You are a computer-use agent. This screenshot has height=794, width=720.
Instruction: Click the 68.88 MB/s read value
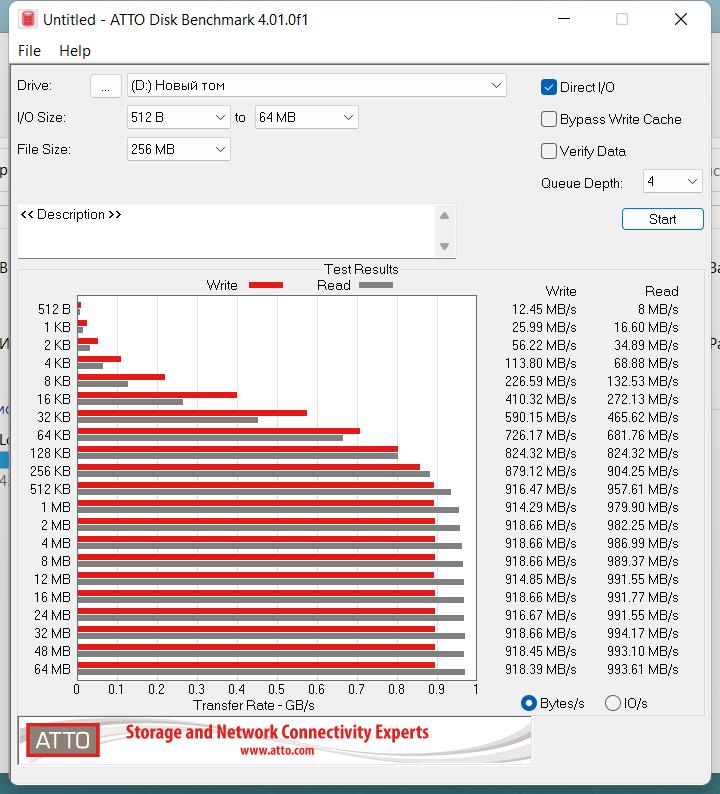pyautogui.click(x=646, y=363)
